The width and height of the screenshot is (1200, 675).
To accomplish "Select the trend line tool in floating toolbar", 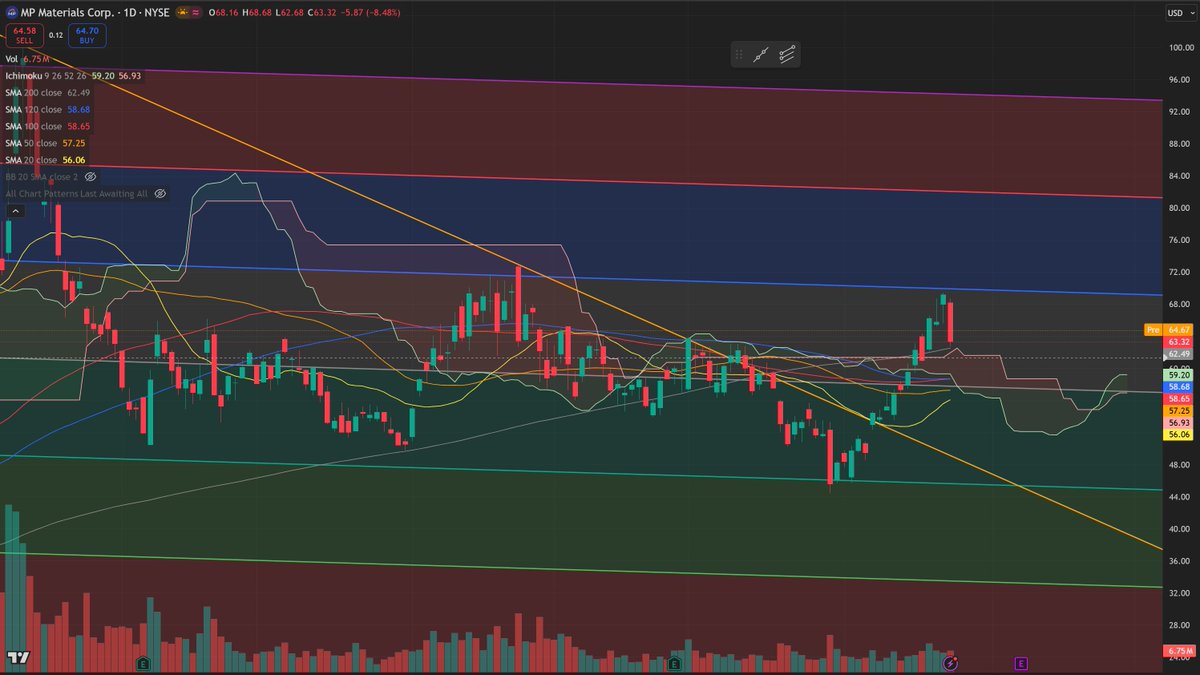I will click(761, 55).
